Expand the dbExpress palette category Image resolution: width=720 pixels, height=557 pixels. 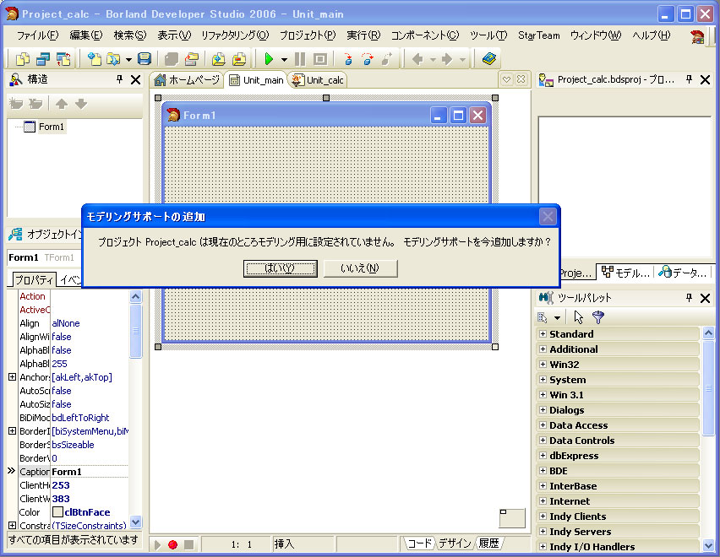click(x=543, y=455)
